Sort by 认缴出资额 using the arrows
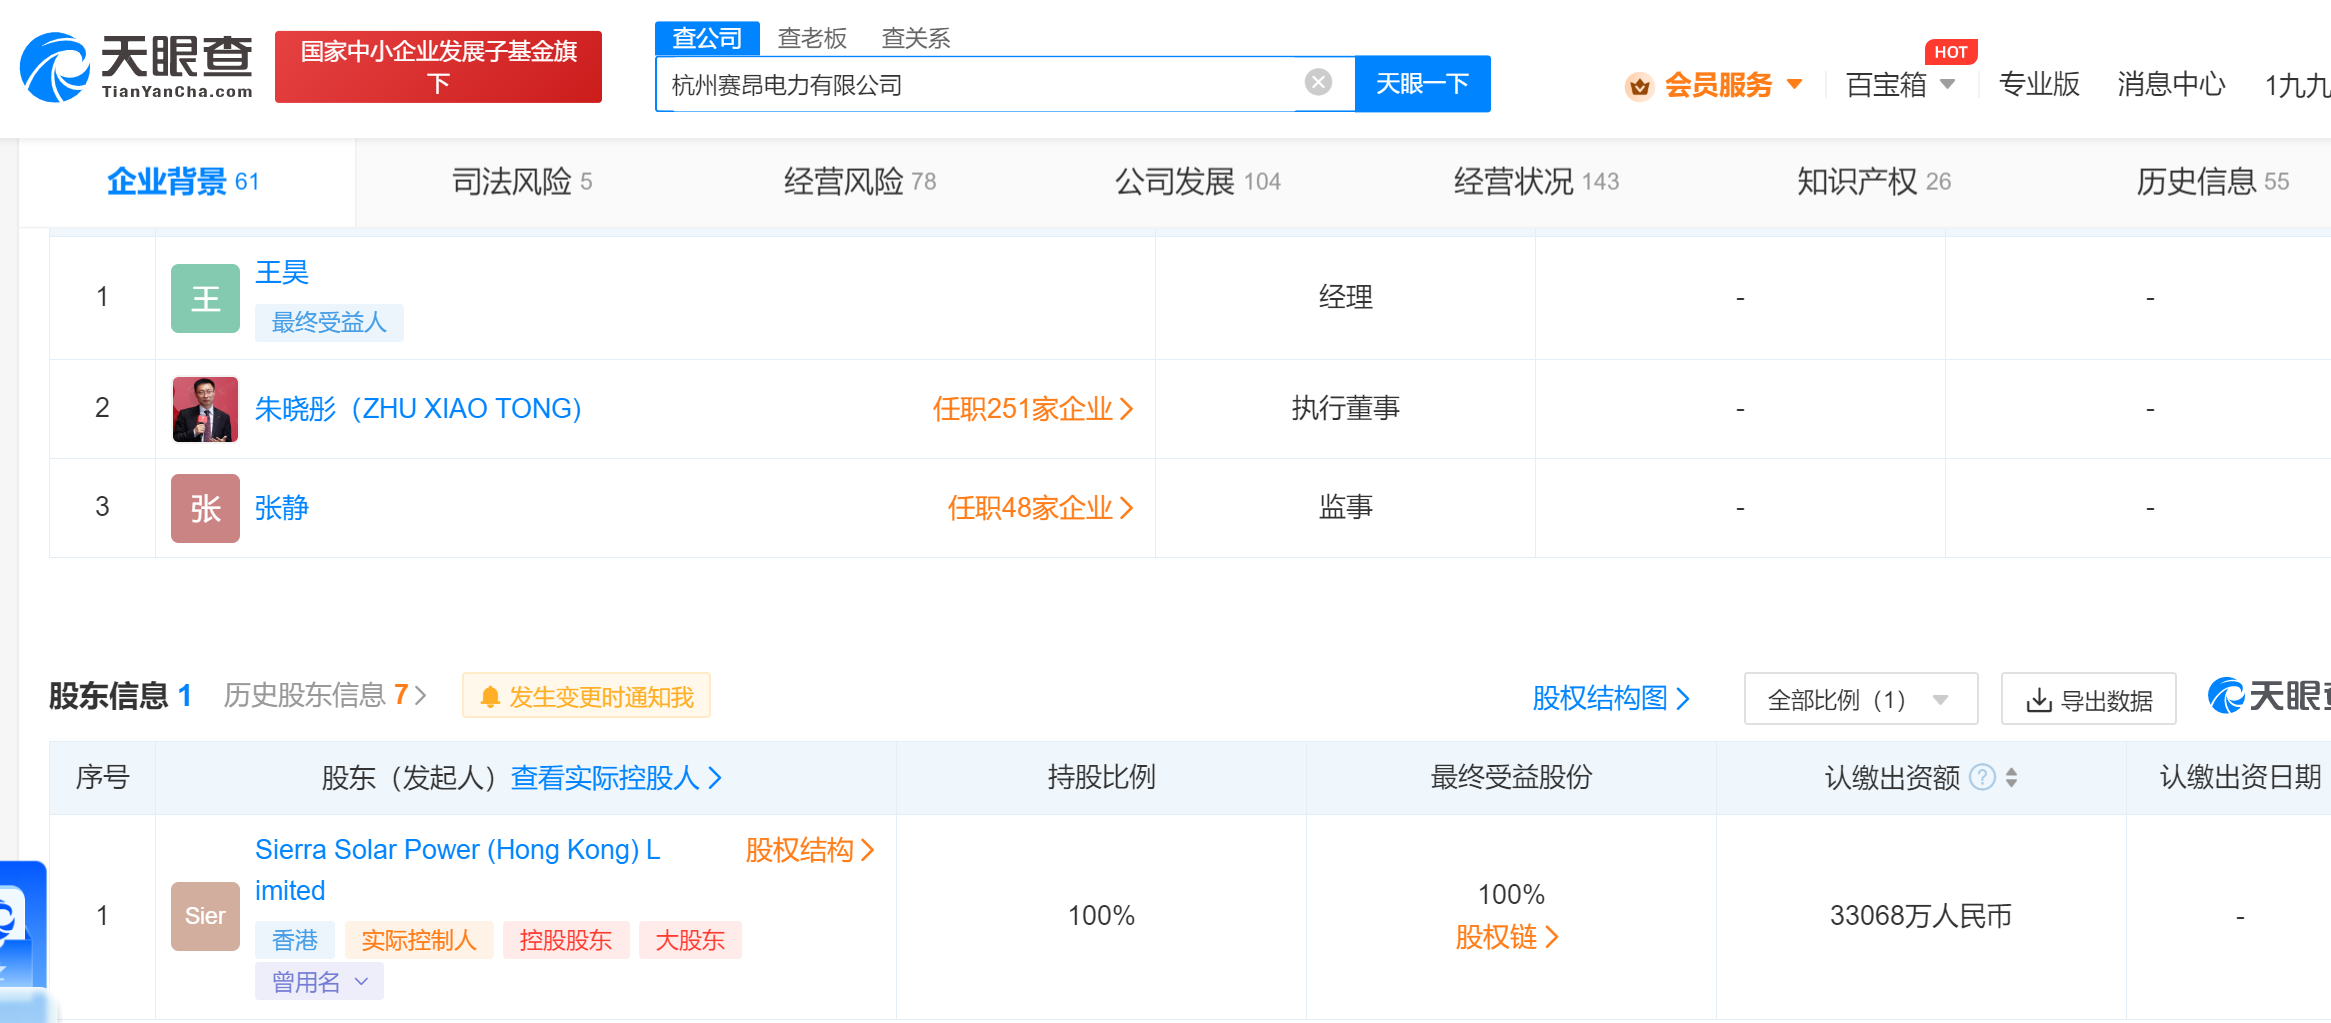The height and width of the screenshot is (1023, 2331). [x=2011, y=777]
